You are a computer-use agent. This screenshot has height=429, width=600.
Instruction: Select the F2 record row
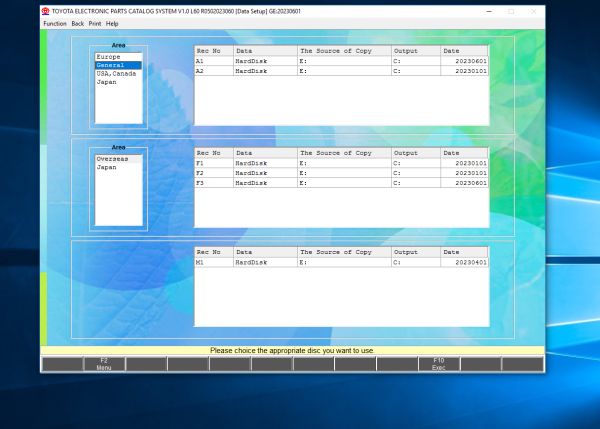click(341, 173)
